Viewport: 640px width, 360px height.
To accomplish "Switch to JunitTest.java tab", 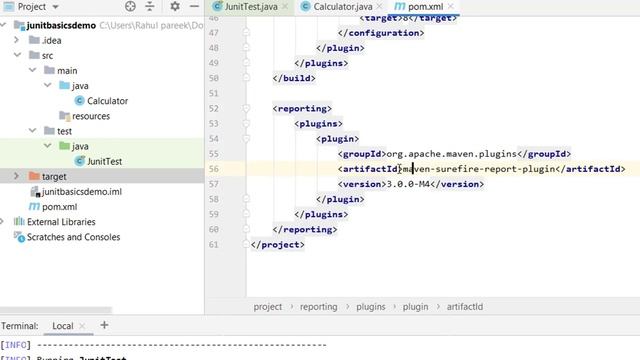I will (x=251, y=7).
